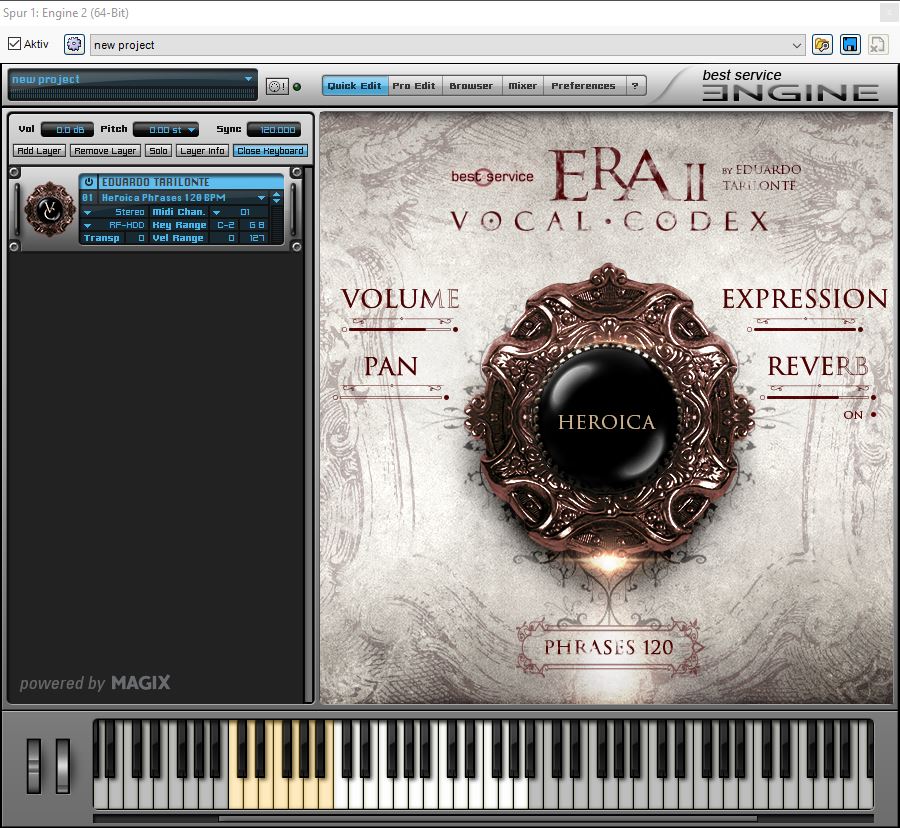This screenshot has height=828, width=900.
Task: Click the Phrases 120 ornamental button
Action: pyautogui.click(x=609, y=647)
